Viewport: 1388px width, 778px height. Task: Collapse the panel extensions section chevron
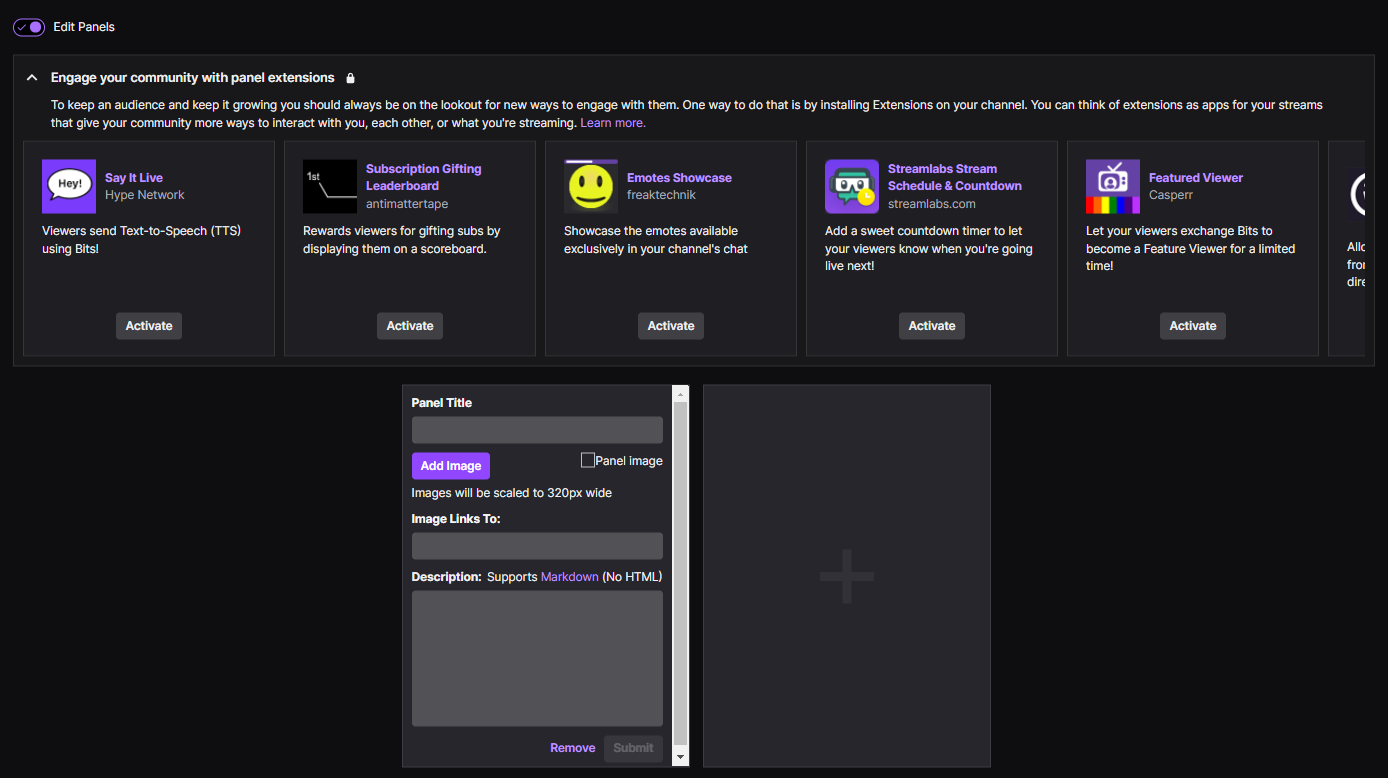point(32,78)
